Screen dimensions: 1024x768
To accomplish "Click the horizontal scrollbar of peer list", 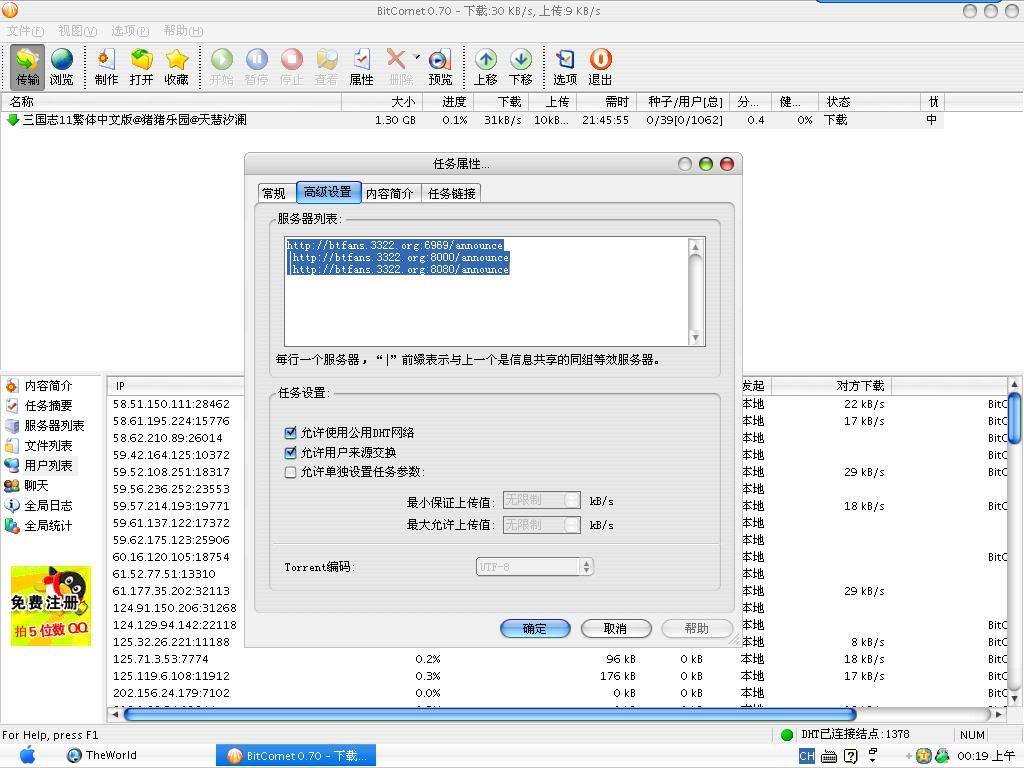I will 490,714.
